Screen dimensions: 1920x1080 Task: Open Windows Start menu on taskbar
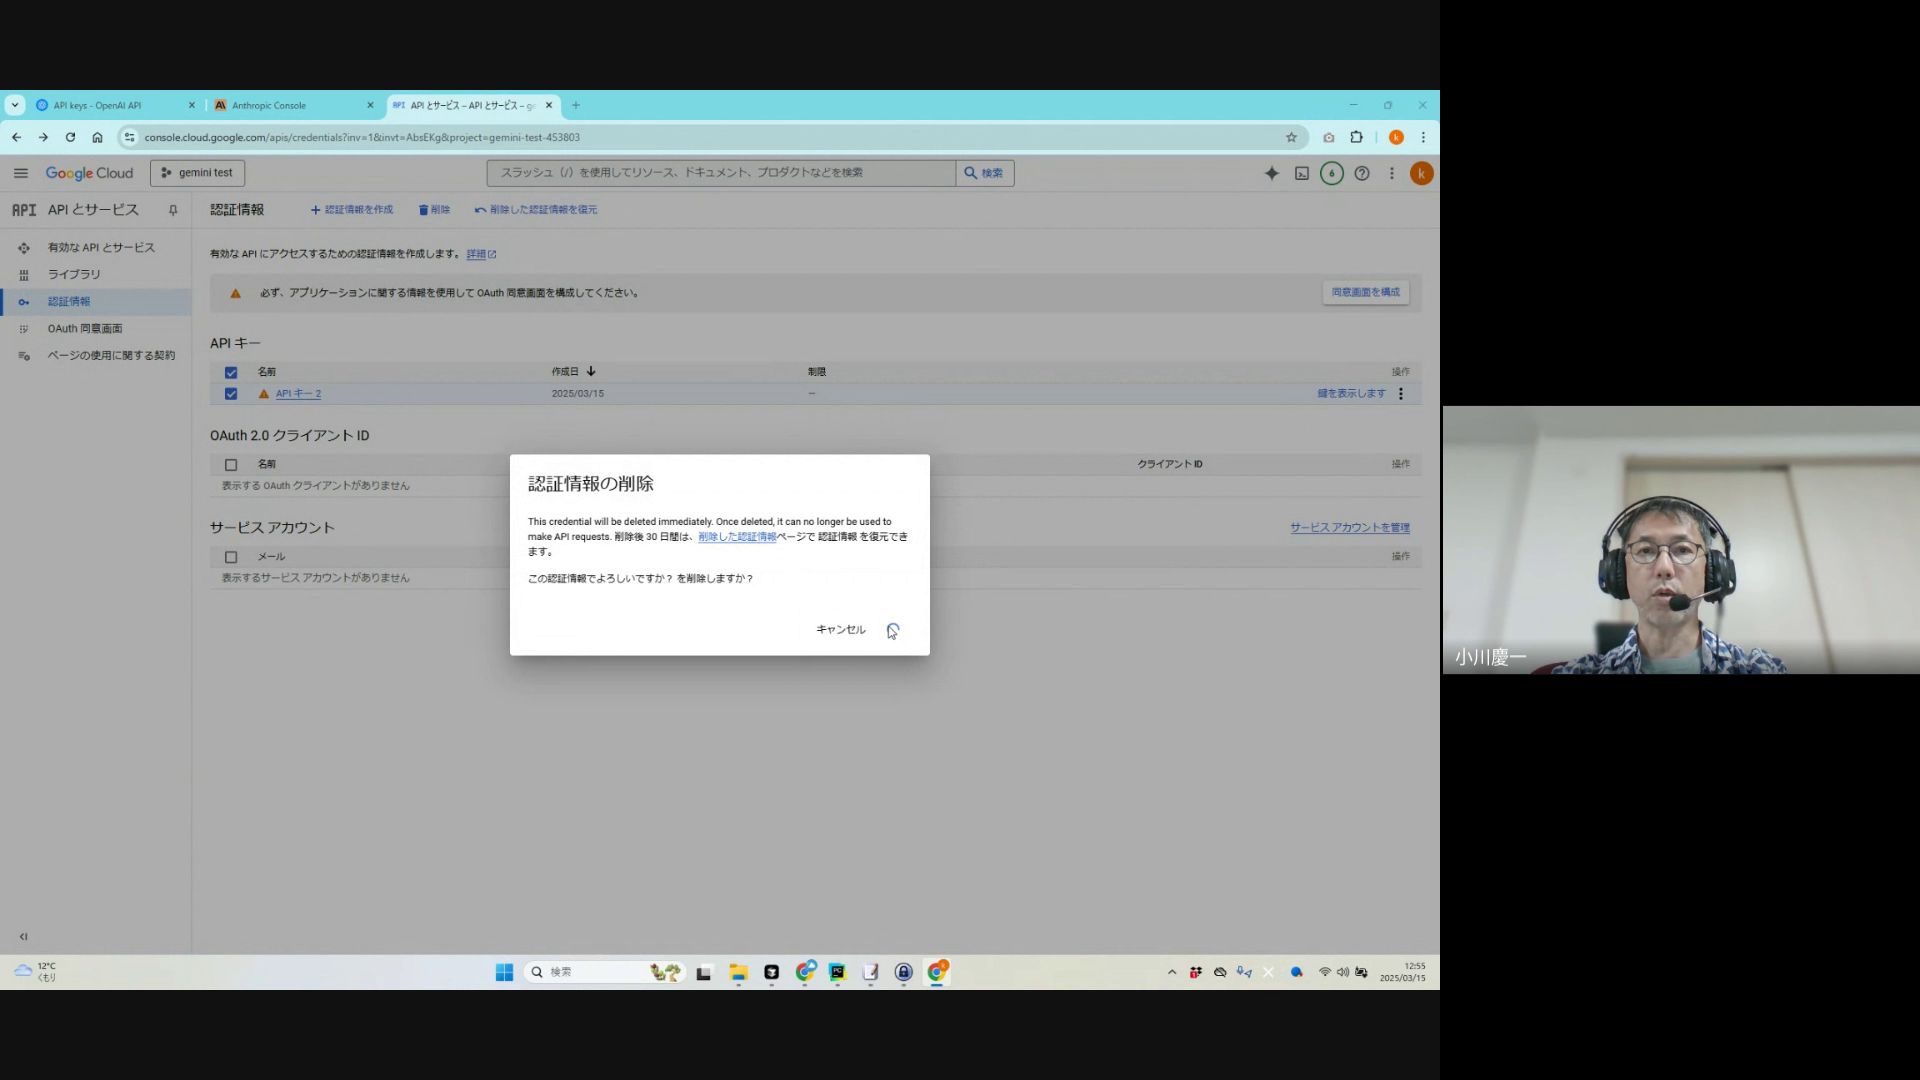click(x=504, y=972)
